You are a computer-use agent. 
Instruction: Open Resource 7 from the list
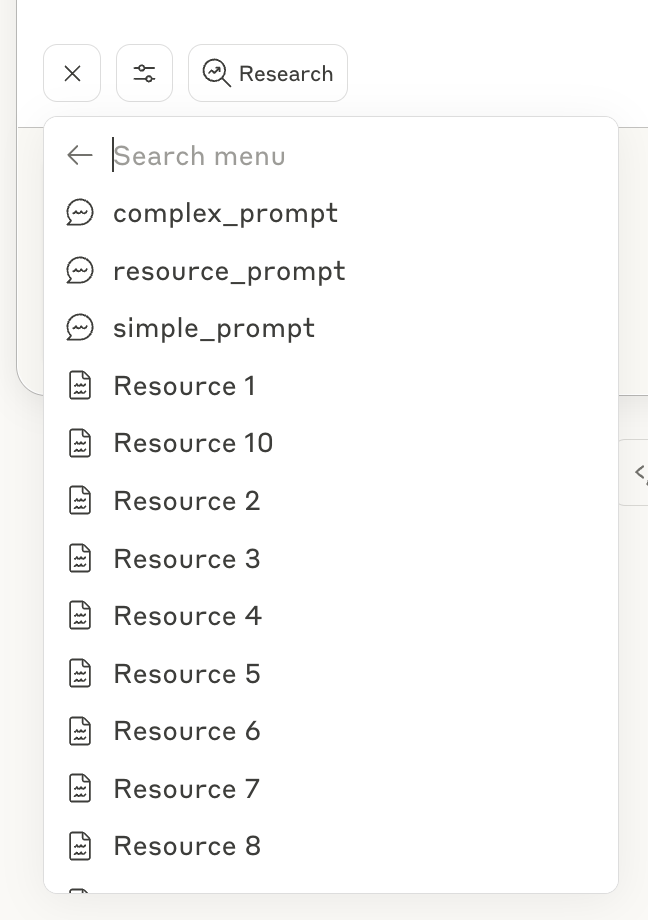click(186, 789)
